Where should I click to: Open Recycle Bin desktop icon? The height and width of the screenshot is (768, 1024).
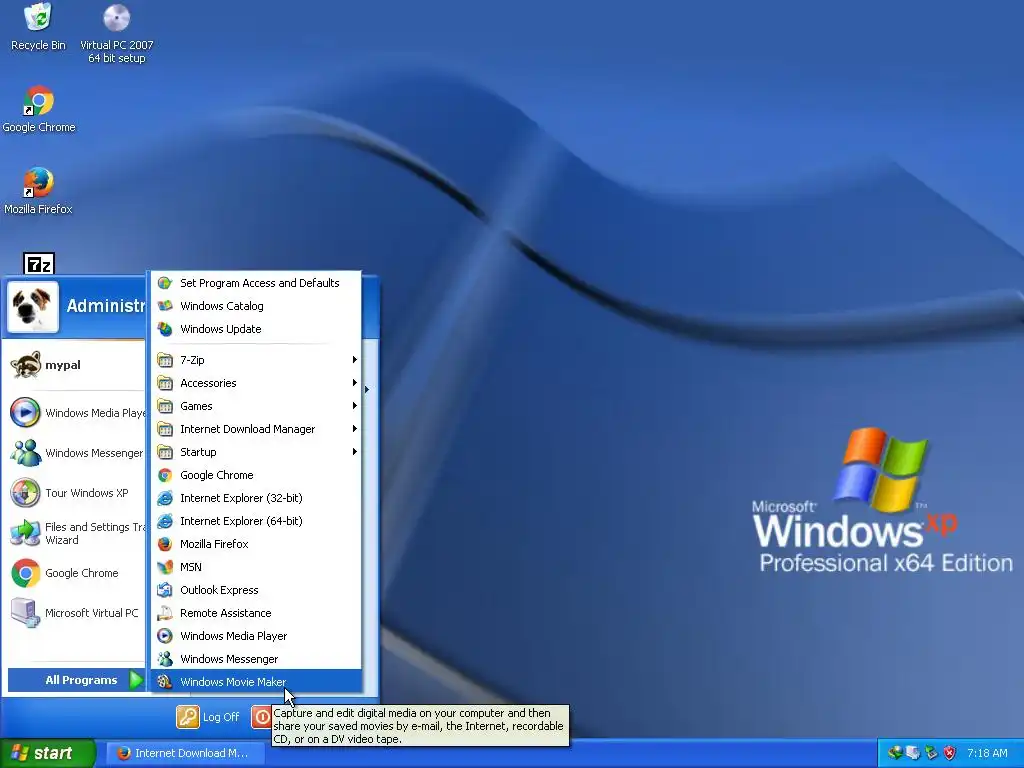(x=38, y=26)
